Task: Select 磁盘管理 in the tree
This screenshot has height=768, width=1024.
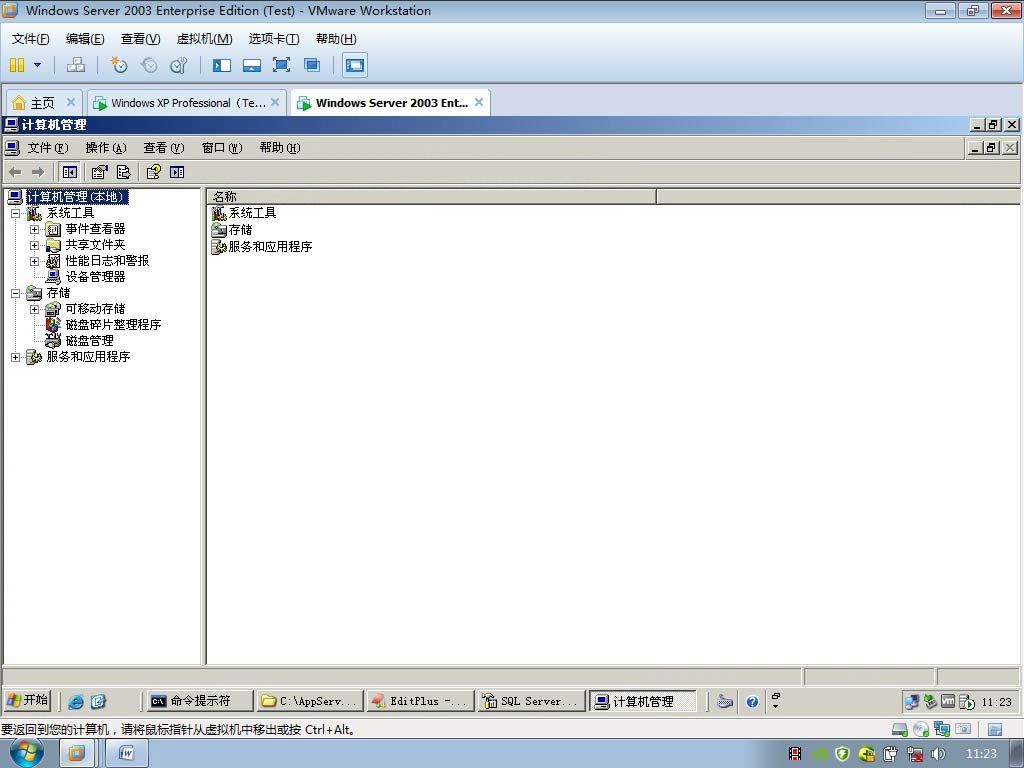Action: click(89, 341)
